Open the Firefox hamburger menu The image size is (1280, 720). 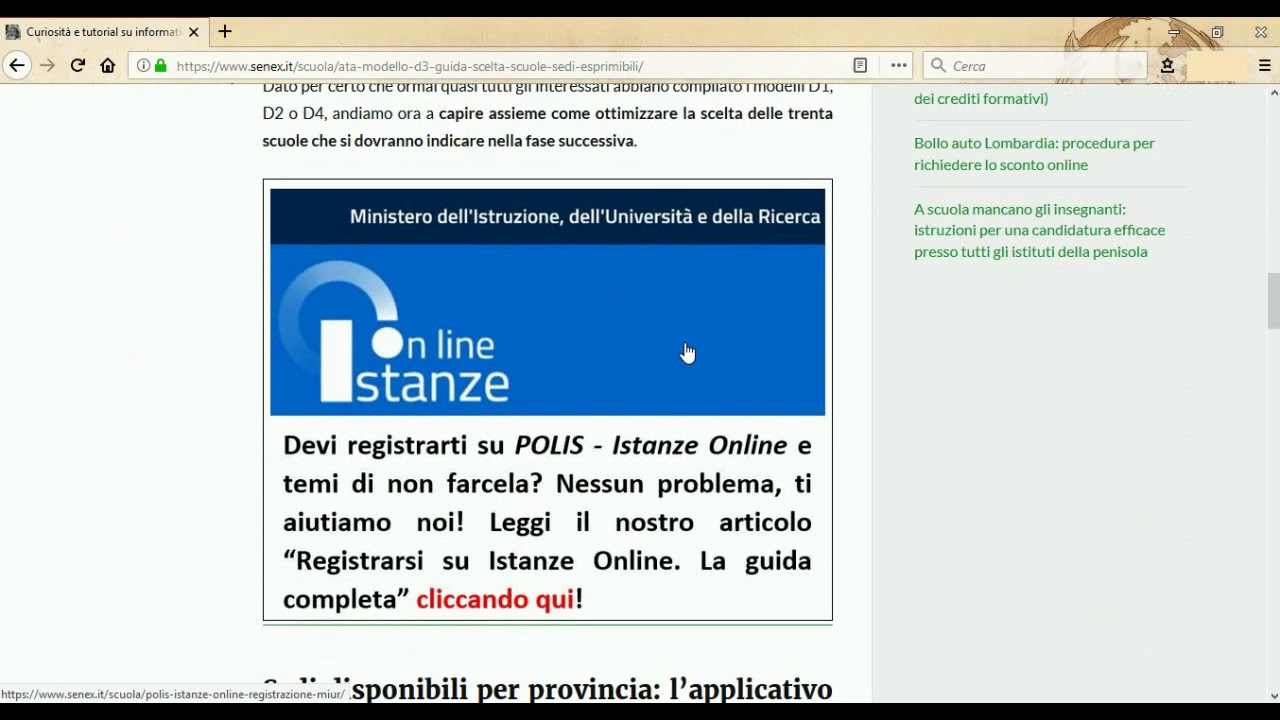[1264, 66]
